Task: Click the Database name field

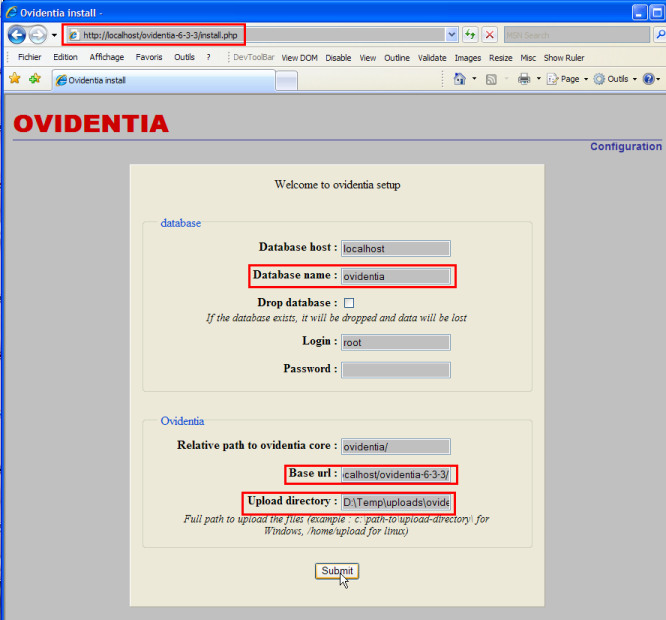Action: (395, 276)
